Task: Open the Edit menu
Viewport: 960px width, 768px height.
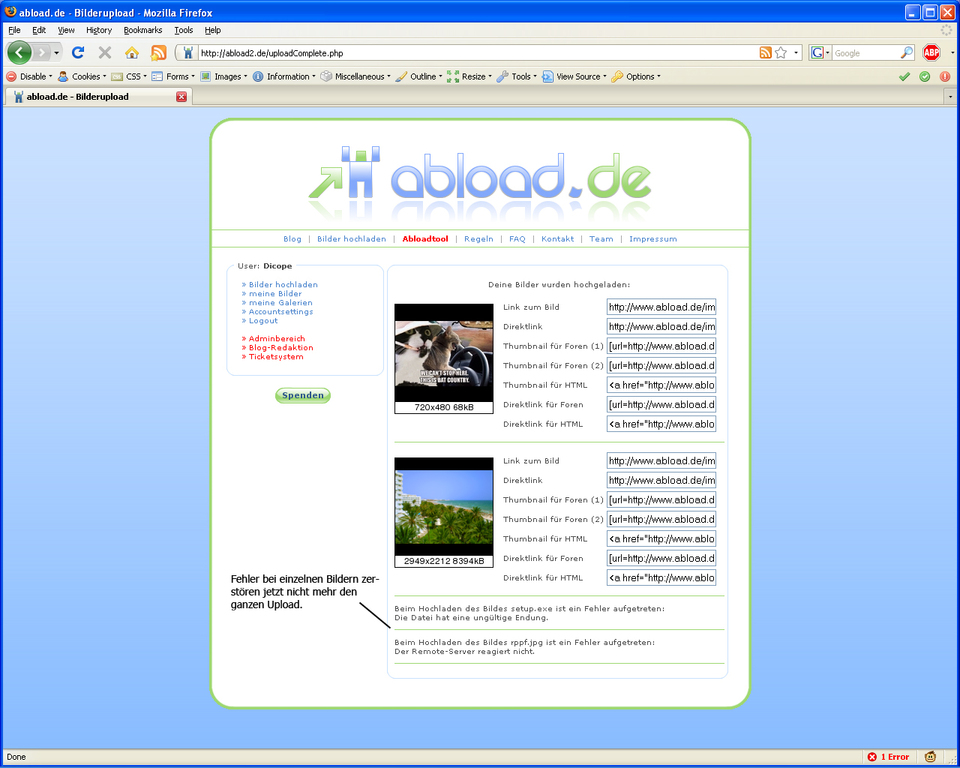Action: click(x=39, y=30)
